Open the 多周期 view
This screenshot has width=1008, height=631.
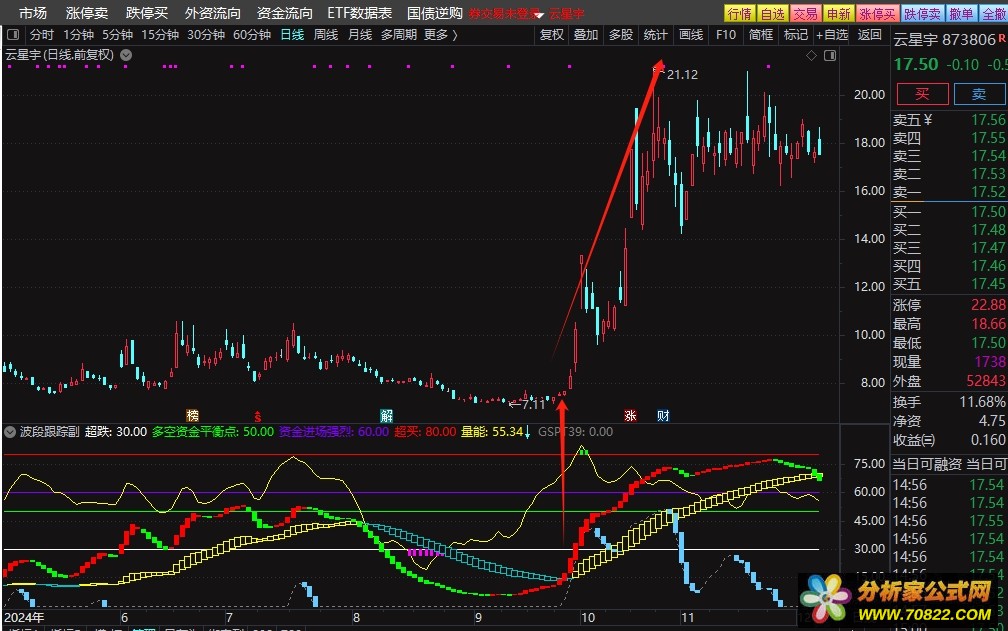399,35
